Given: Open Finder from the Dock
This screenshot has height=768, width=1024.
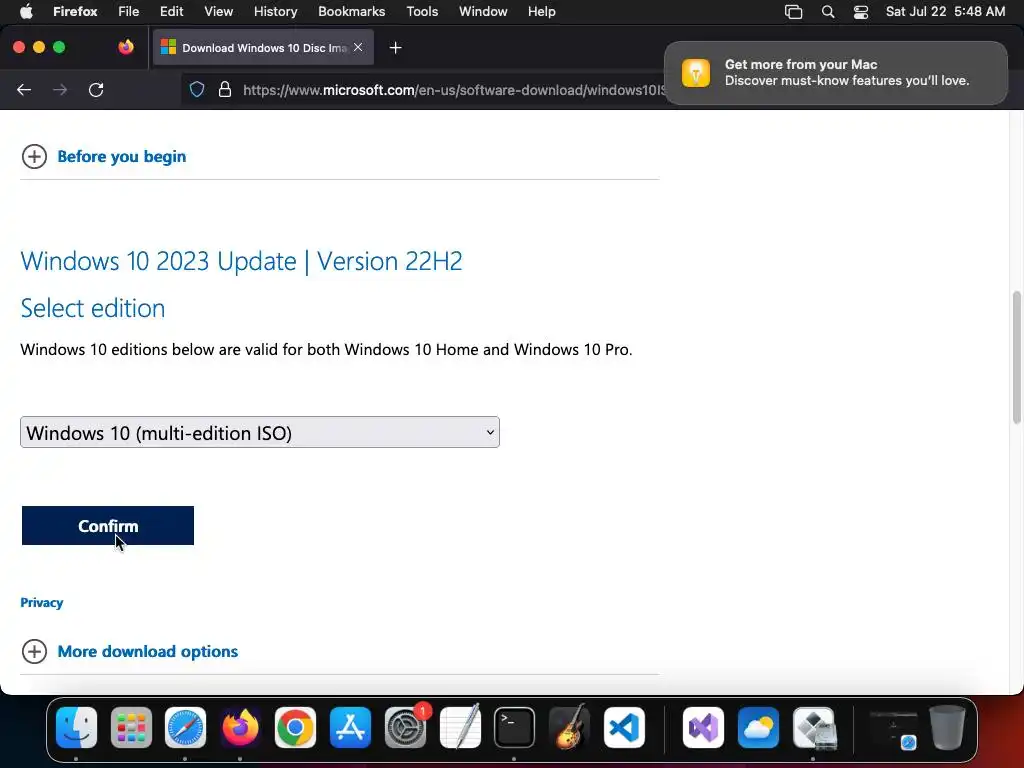Looking at the screenshot, I should coord(76,727).
